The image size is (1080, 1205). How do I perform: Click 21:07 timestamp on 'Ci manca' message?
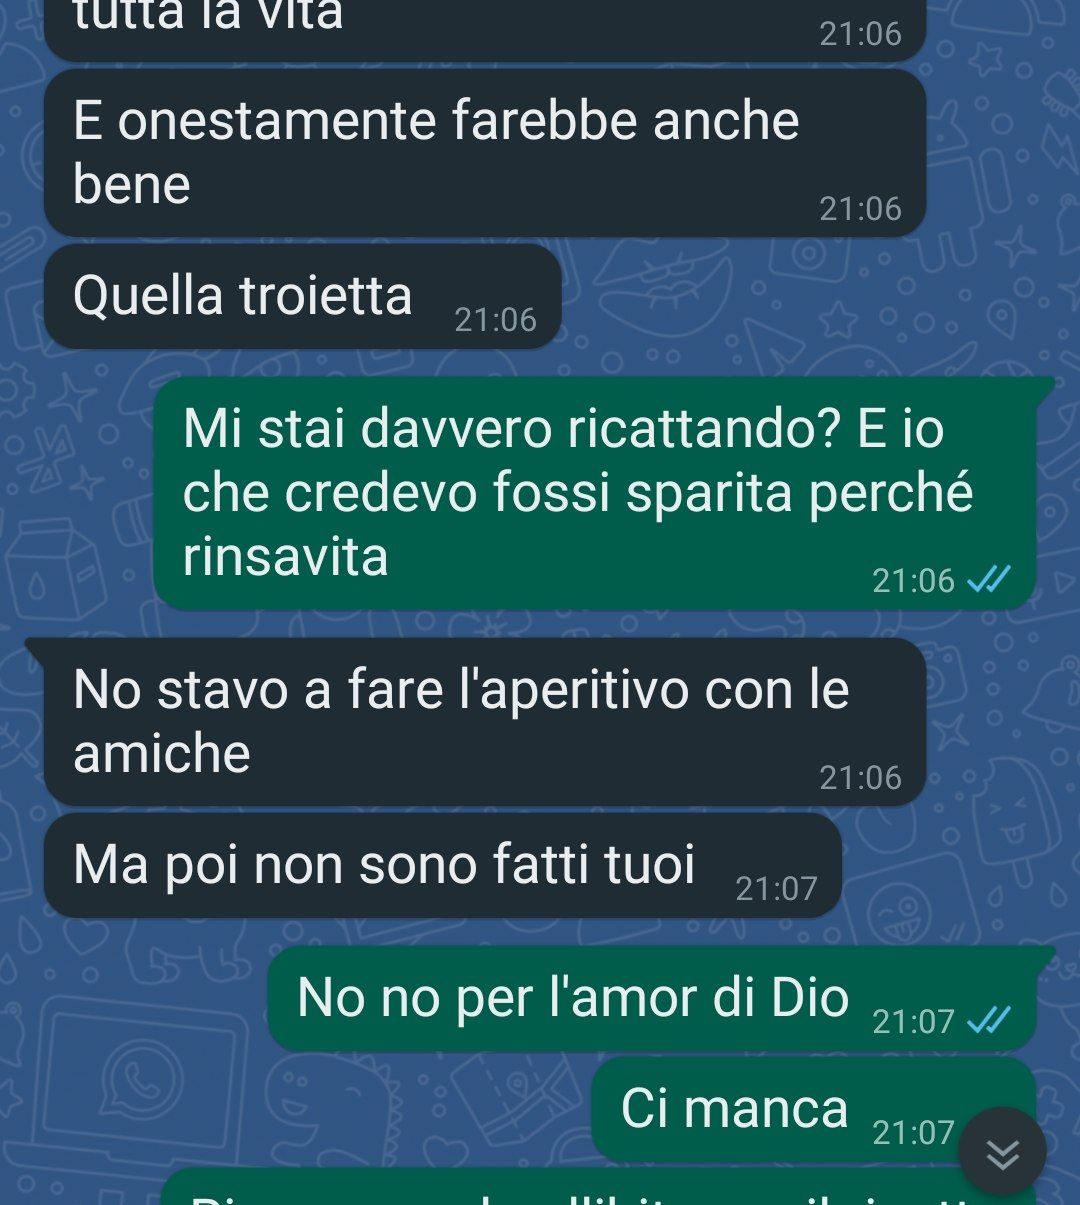[913, 1132]
